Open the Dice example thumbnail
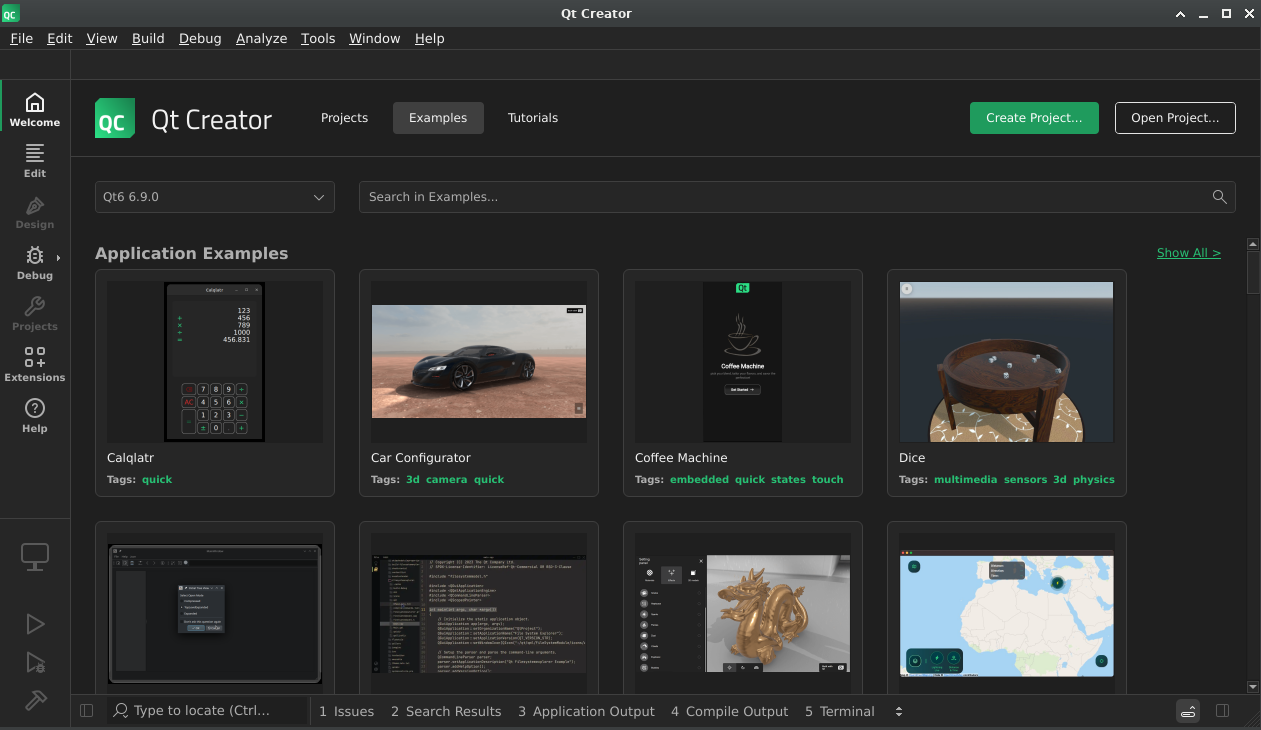The image size is (1261, 730). 1007,362
